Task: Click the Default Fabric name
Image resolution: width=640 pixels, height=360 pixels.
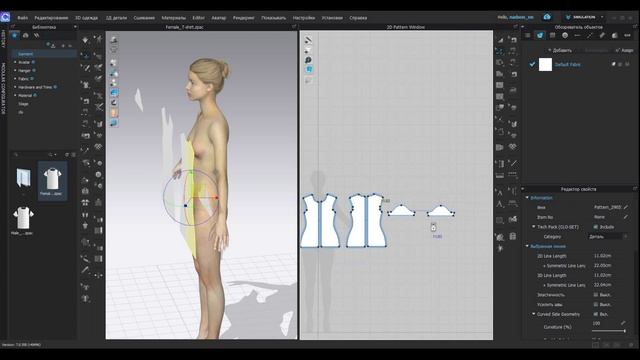Action: pyautogui.click(x=567, y=64)
